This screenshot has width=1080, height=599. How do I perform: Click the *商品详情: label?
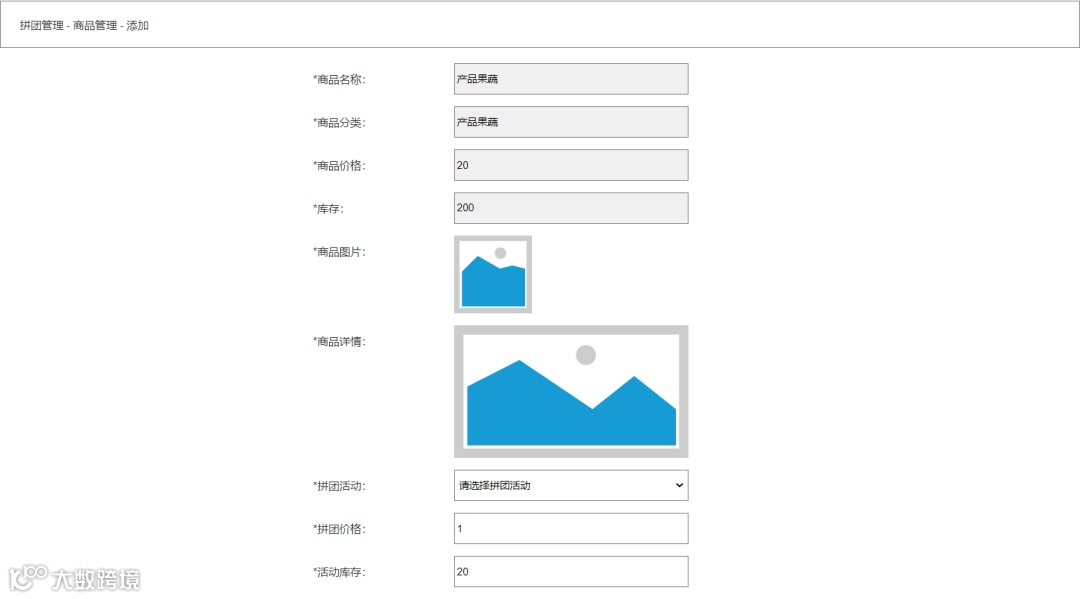(340, 341)
